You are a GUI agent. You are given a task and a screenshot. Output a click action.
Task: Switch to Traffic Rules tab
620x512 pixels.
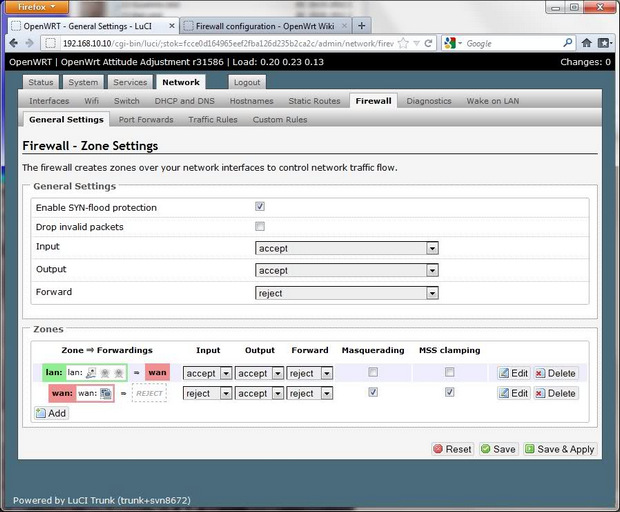[x=213, y=119]
